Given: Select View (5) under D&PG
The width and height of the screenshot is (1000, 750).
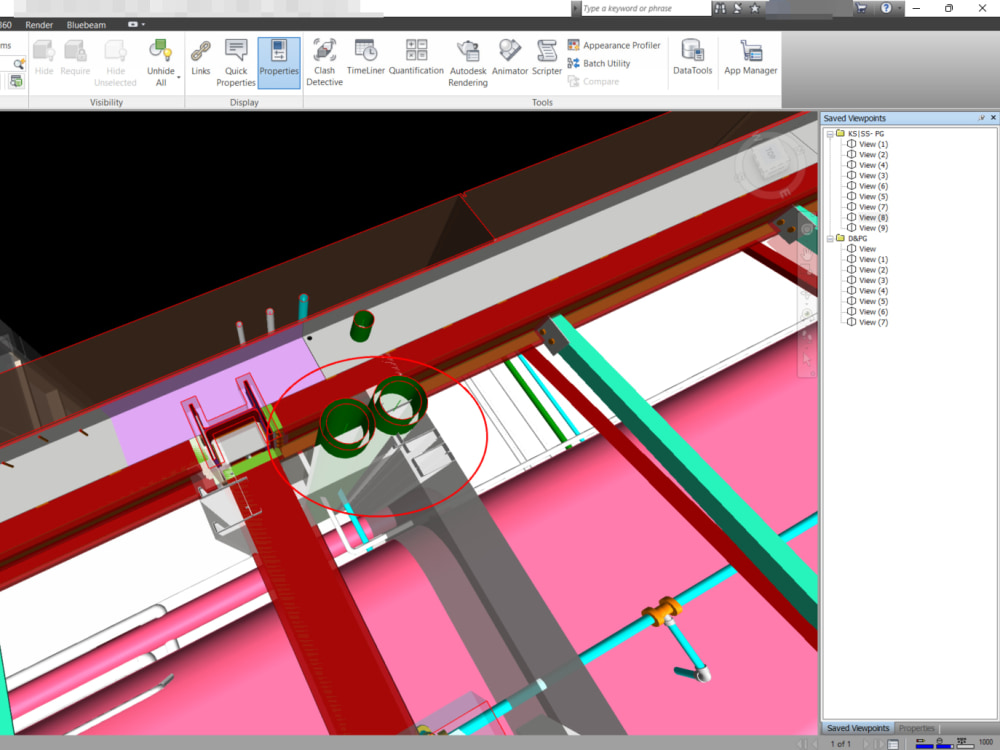Looking at the screenshot, I should coord(873,301).
